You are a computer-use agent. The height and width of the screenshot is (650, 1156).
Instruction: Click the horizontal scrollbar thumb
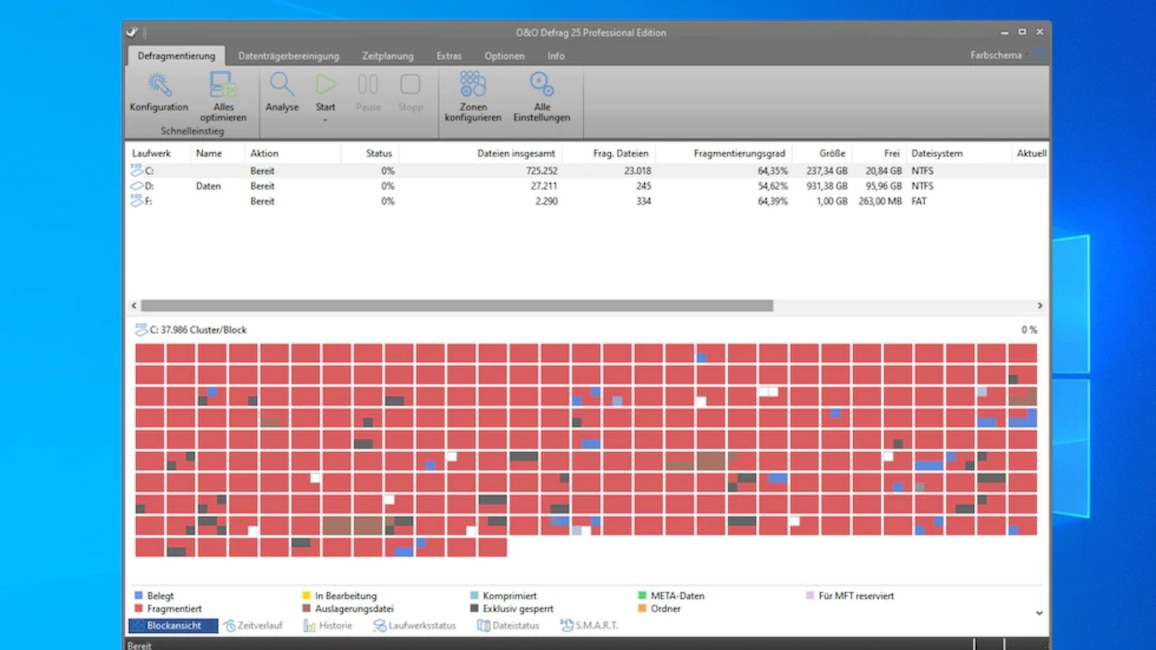point(457,305)
